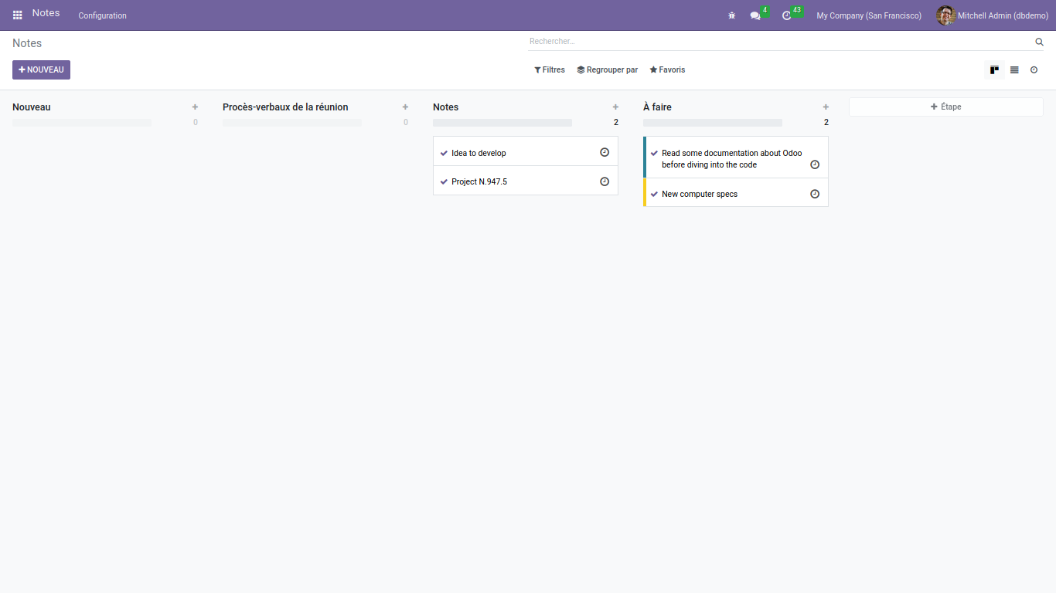
Task: Click the debug bug icon
Action: [x=732, y=15]
